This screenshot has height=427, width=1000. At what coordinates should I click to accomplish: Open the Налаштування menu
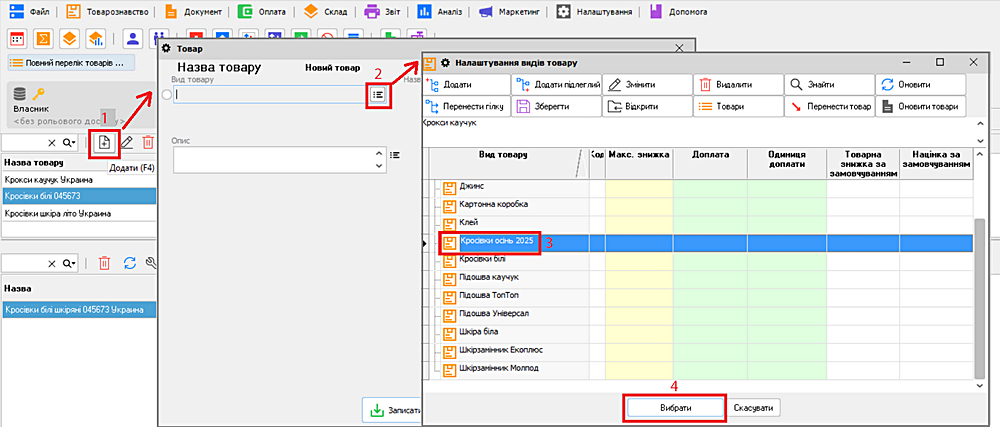pyautogui.click(x=594, y=13)
